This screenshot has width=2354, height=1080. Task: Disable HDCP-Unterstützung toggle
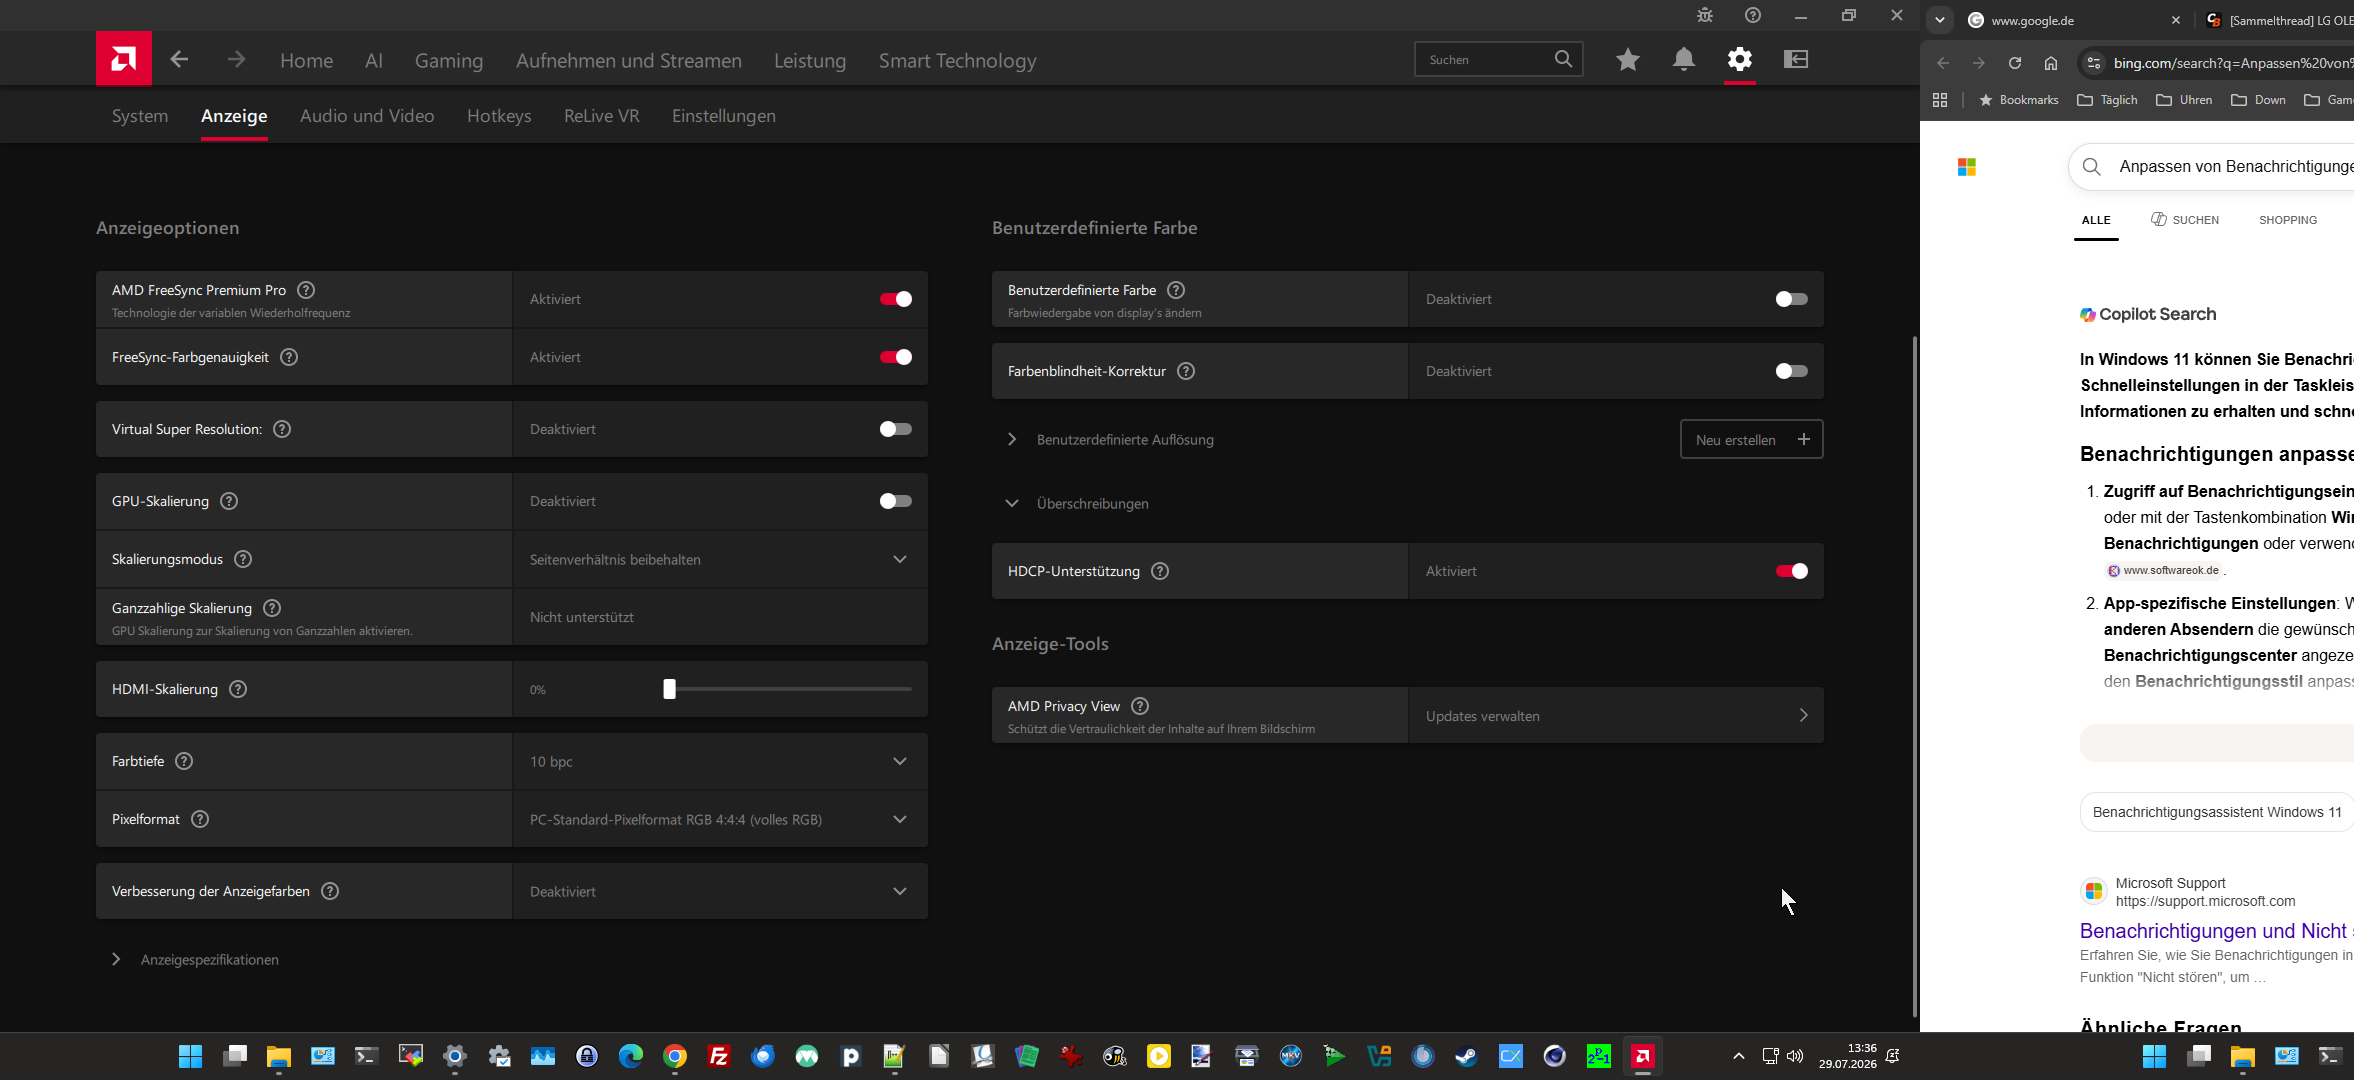(x=1791, y=571)
